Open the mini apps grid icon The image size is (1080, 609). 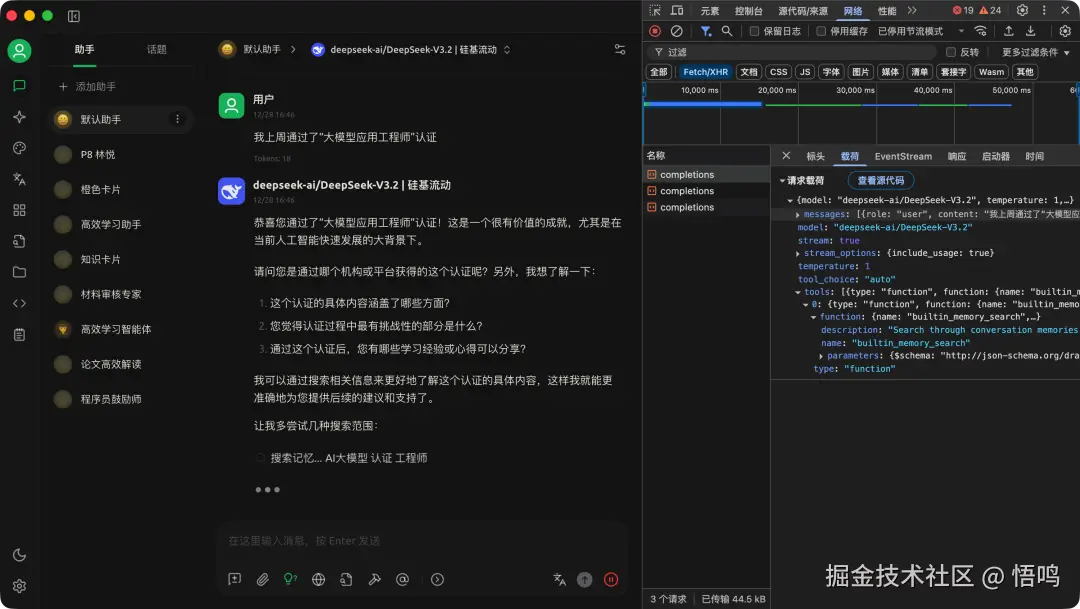point(19,210)
